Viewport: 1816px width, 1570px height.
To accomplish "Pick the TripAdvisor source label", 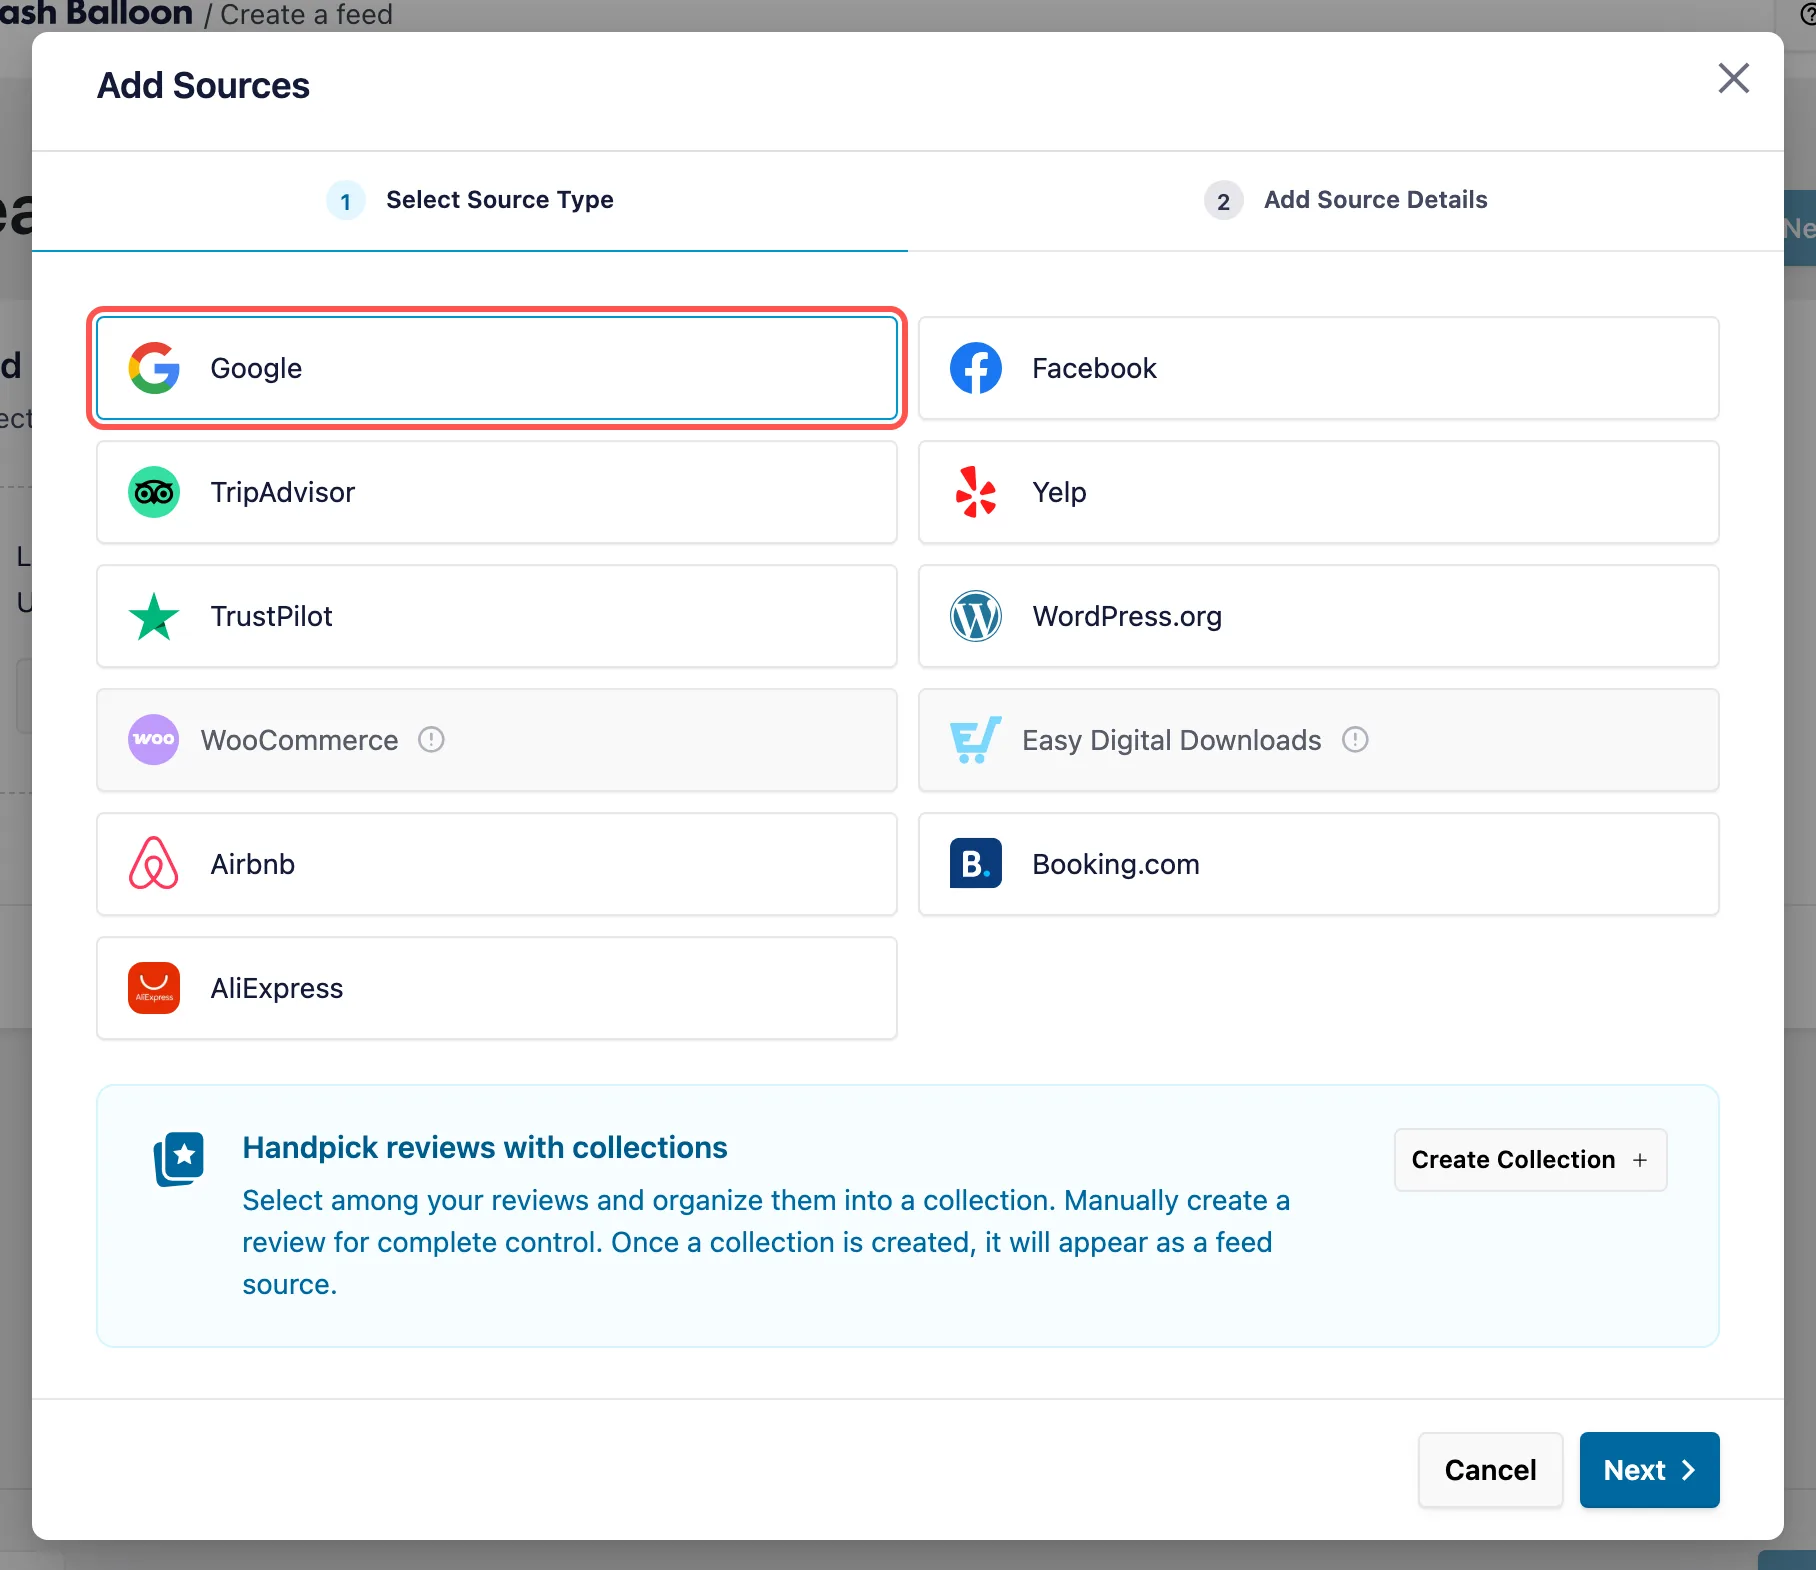I will coord(283,492).
